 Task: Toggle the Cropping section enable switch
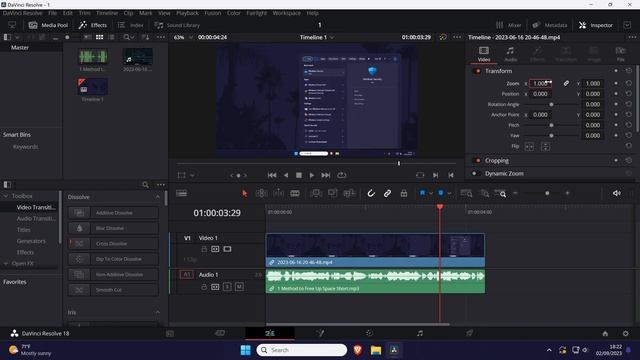tap(476, 160)
